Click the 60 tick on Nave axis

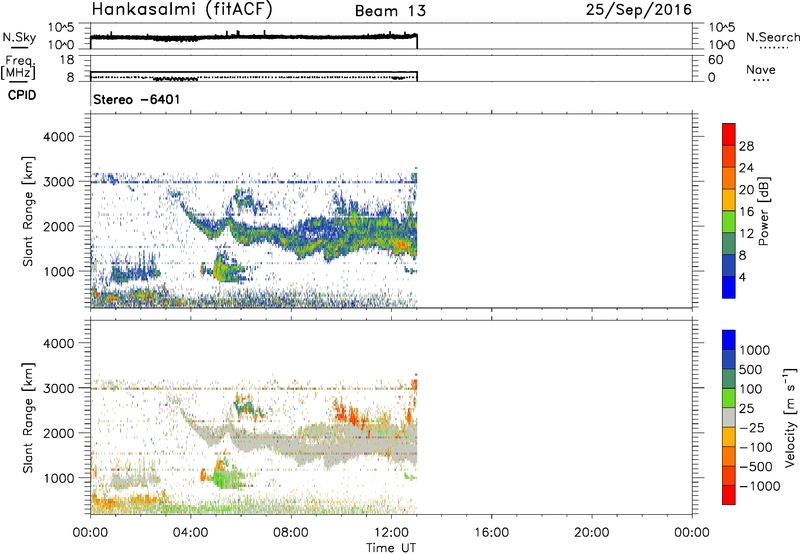716,60
